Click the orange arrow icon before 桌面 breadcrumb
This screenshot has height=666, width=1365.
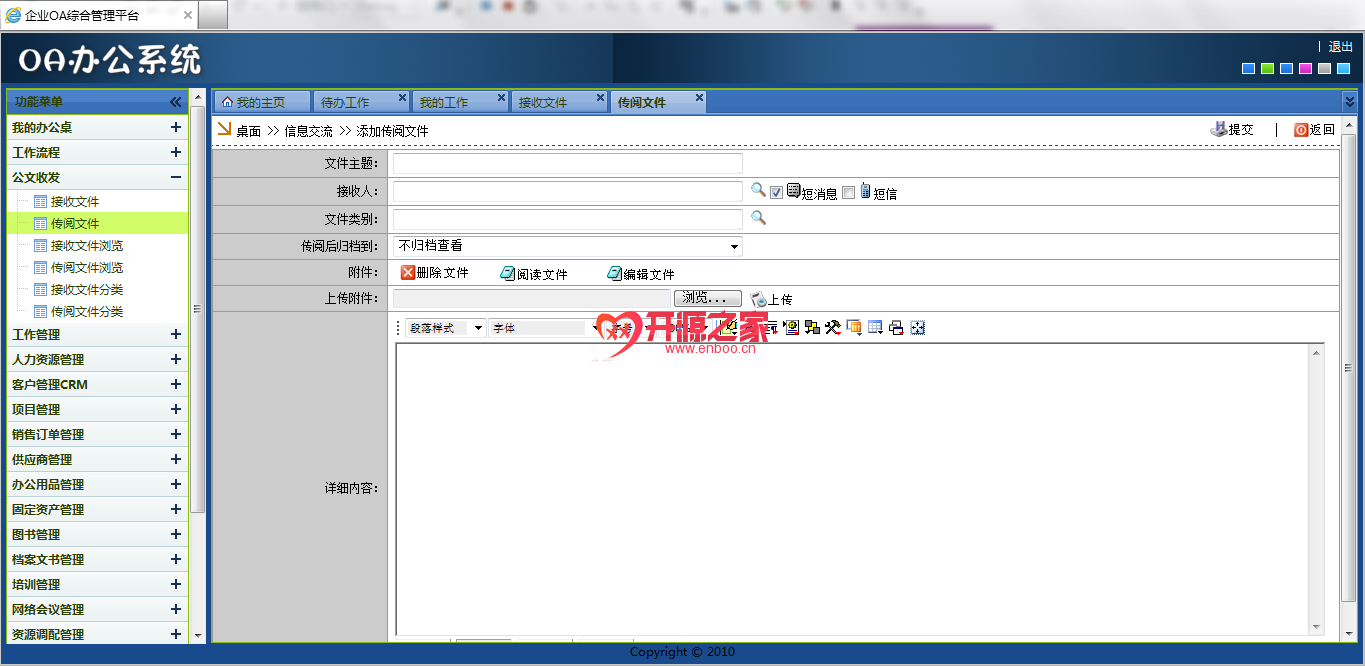[x=224, y=129]
